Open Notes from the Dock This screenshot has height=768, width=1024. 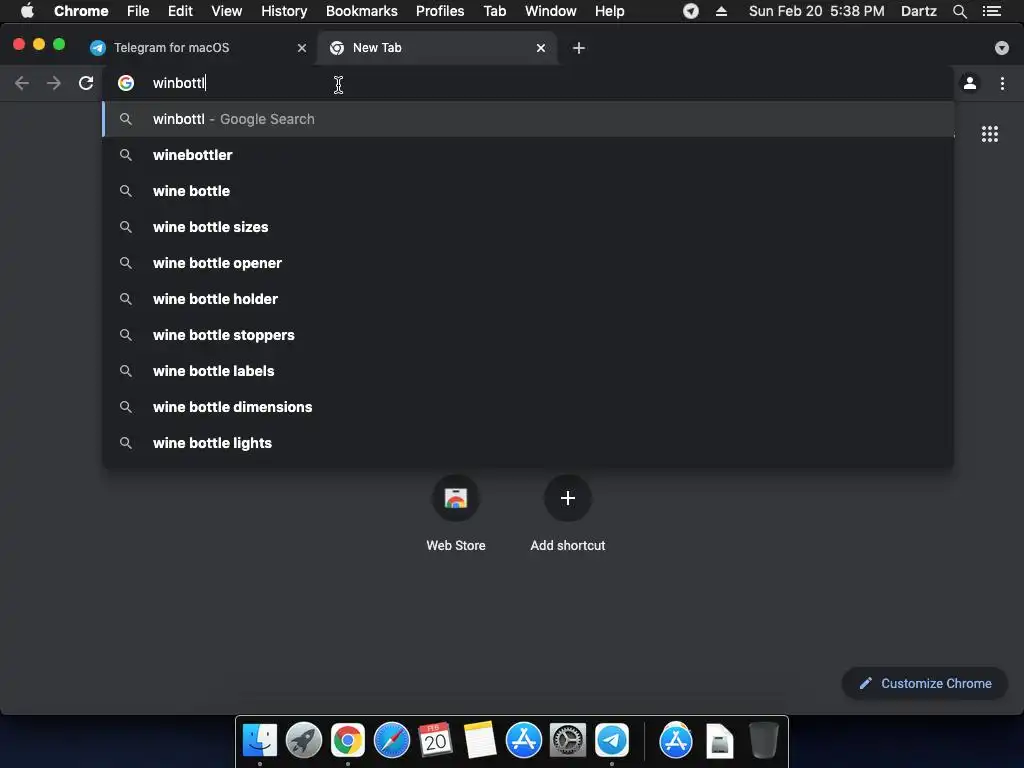pos(479,741)
